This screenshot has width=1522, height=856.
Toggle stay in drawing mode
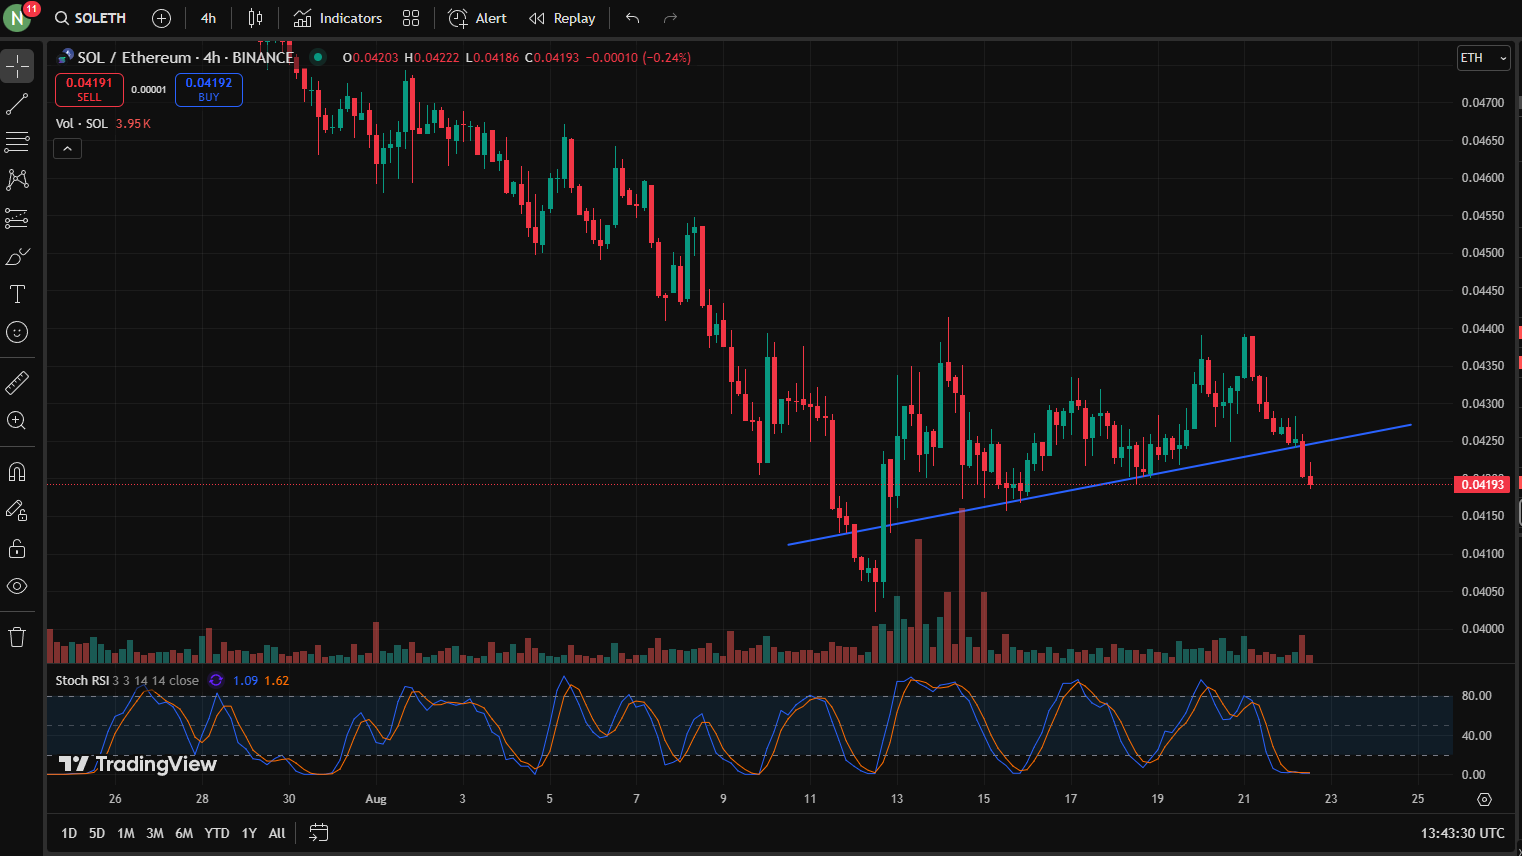(17, 510)
